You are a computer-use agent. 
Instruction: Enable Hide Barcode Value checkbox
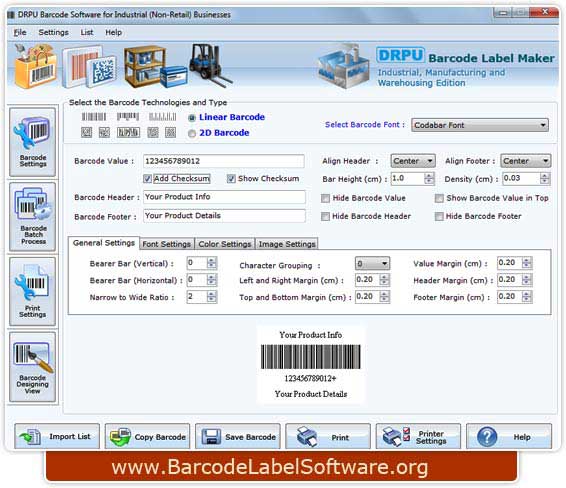(325, 198)
